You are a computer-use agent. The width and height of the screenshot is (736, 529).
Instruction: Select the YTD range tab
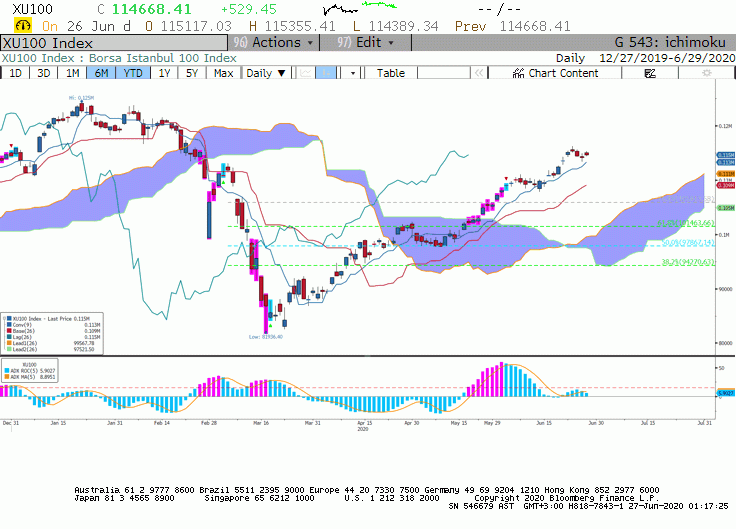[133, 73]
